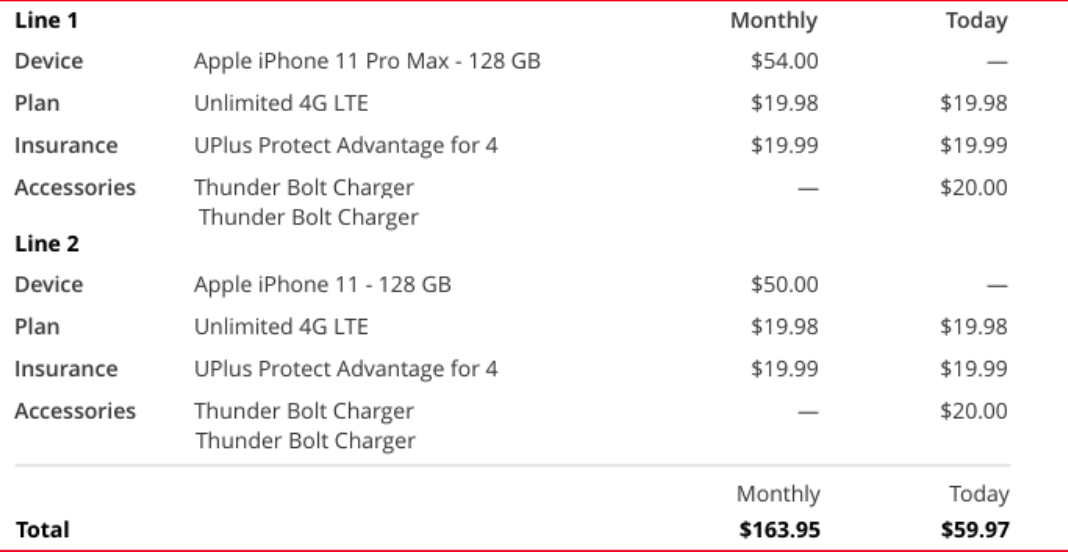The width and height of the screenshot is (1068, 552).
Task: Select Apple iPhone 11 - 128 GB device
Action: [x=322, y=284]
